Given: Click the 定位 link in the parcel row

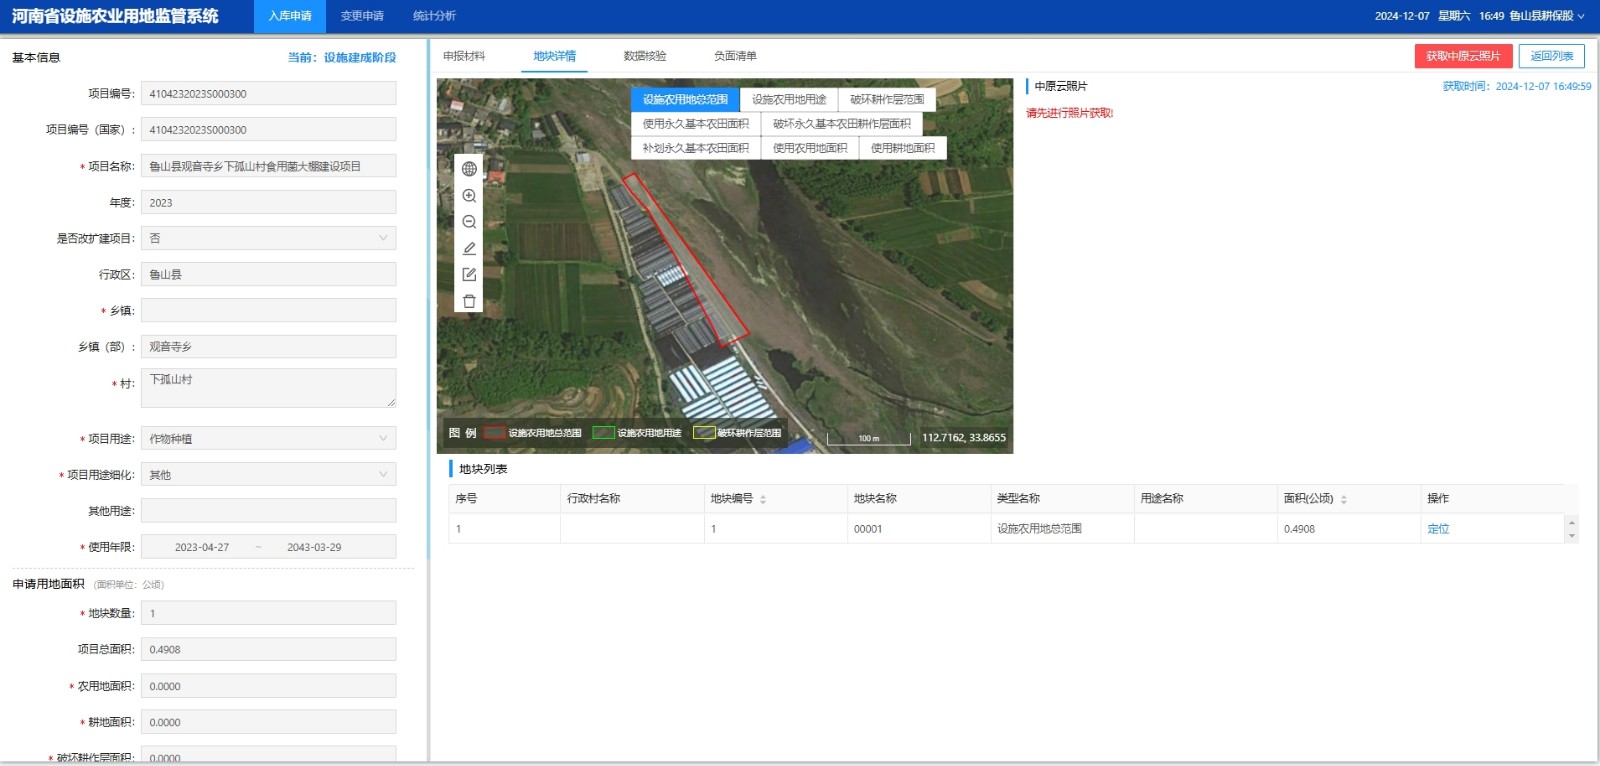Looking at the screenshot, I should coord(1438,529).
